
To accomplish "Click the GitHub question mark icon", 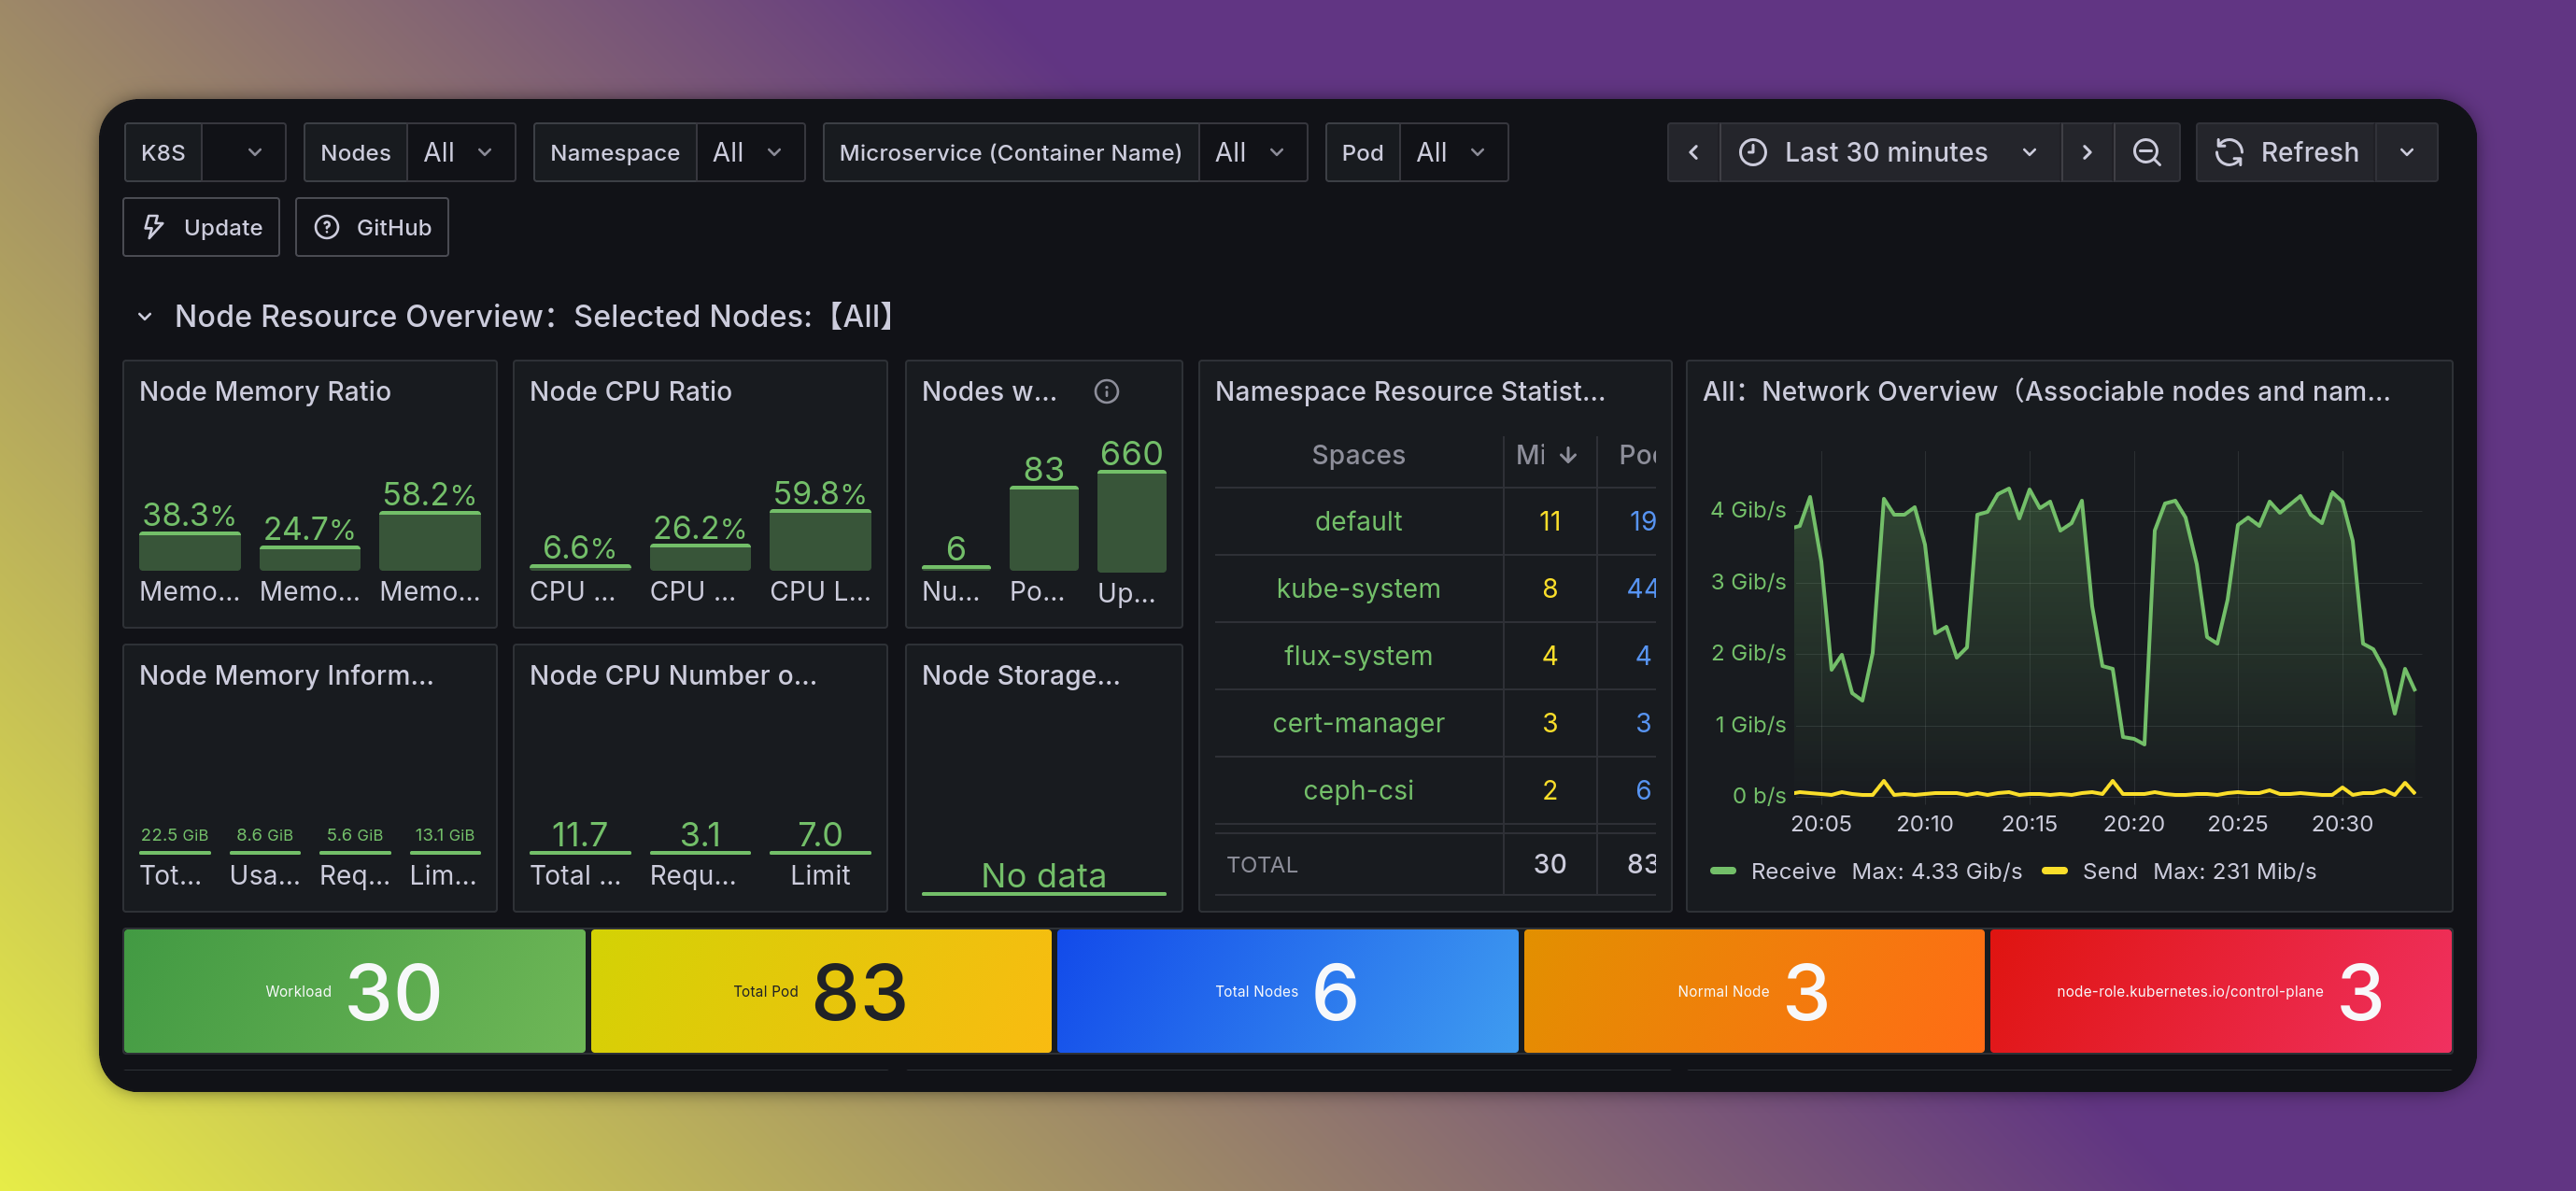I will point(327,227).
